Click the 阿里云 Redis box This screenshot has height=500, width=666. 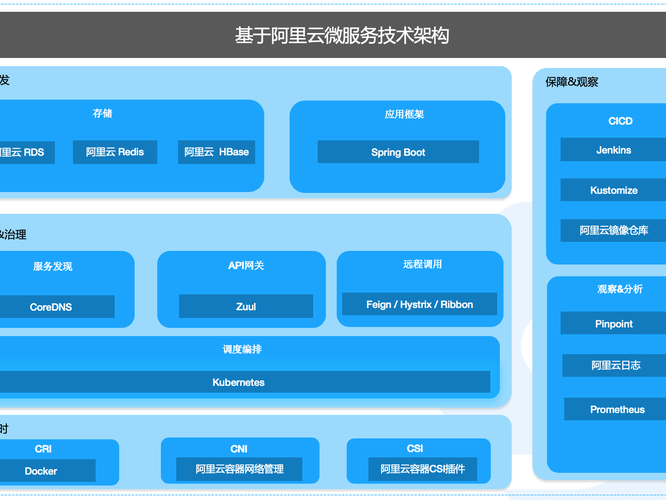tap(115, 152)
